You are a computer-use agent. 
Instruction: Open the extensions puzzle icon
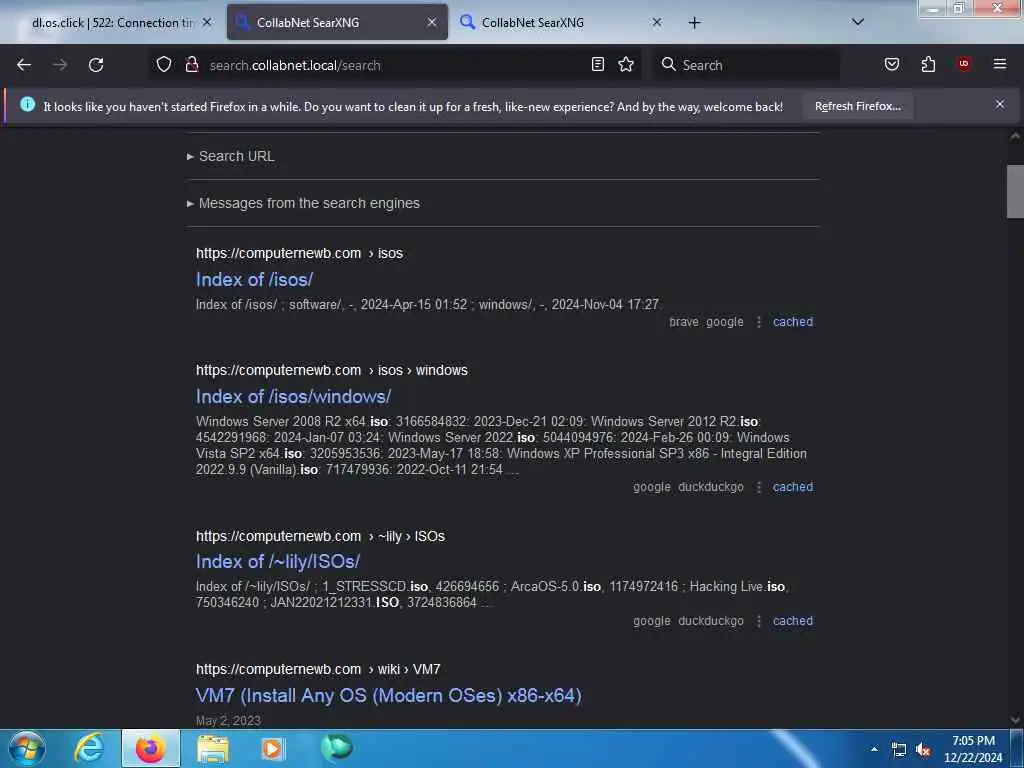click(x=928, y=64)
